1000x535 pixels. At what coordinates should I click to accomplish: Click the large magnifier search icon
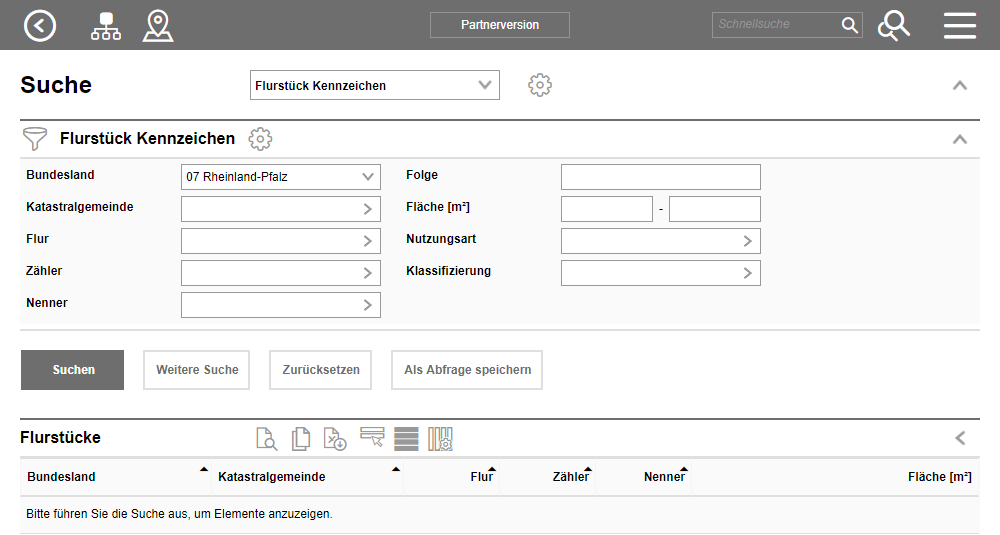tap(893, 25)
